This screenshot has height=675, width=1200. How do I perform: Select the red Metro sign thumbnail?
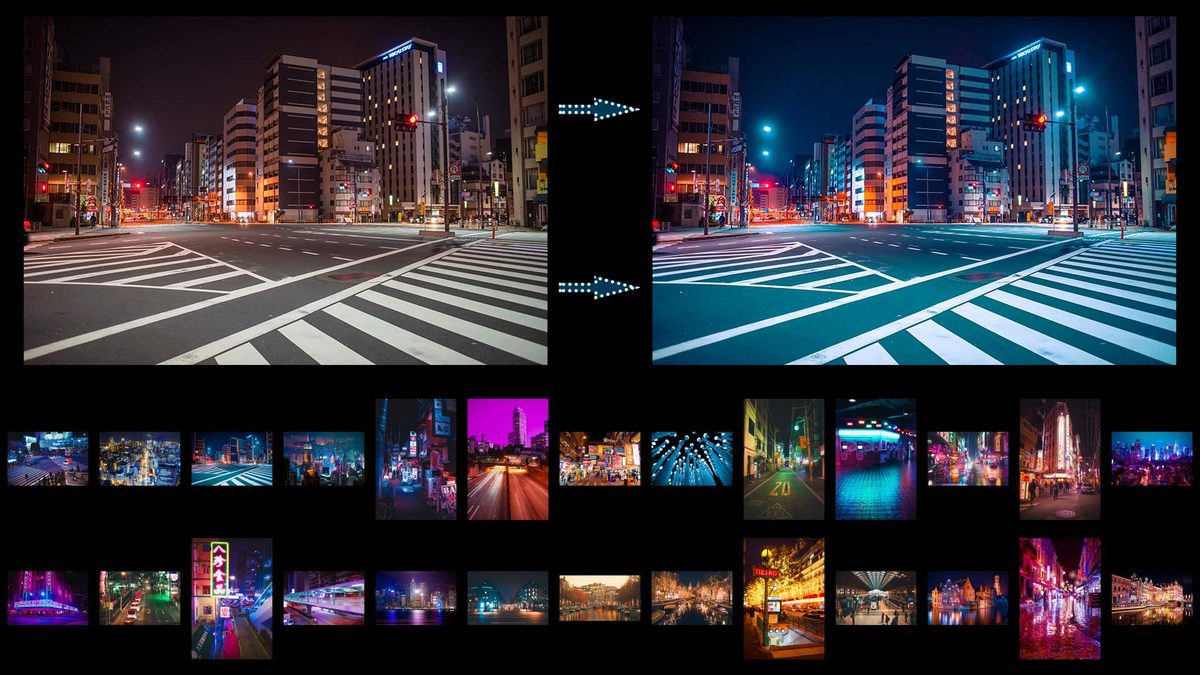tap(784, 598)
